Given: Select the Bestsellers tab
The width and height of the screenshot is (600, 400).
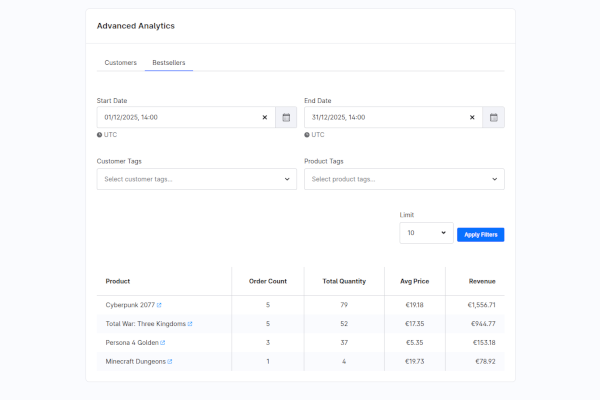Looking at the screenshot, I should 168,63.
